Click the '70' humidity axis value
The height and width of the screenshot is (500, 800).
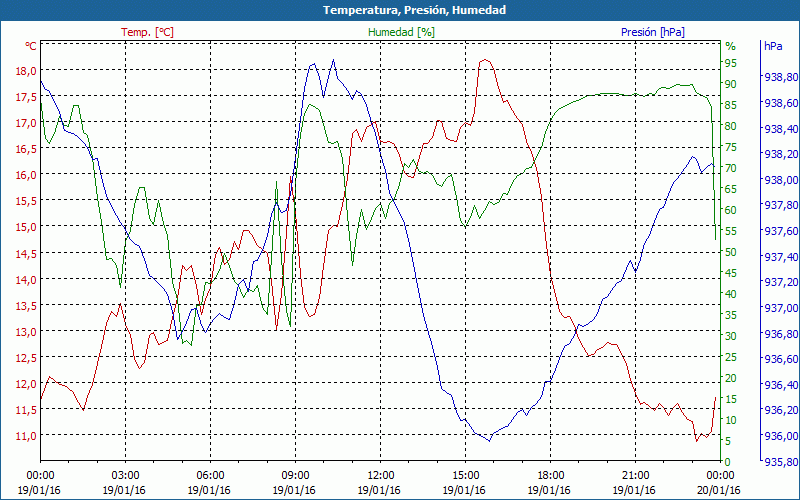[x=731, y=168]
